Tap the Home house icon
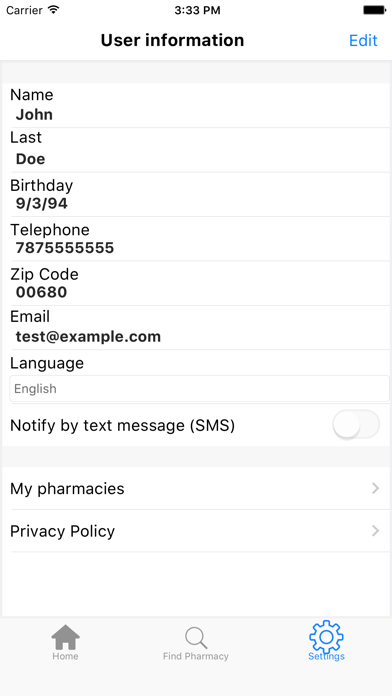 (x=65, y=637)
